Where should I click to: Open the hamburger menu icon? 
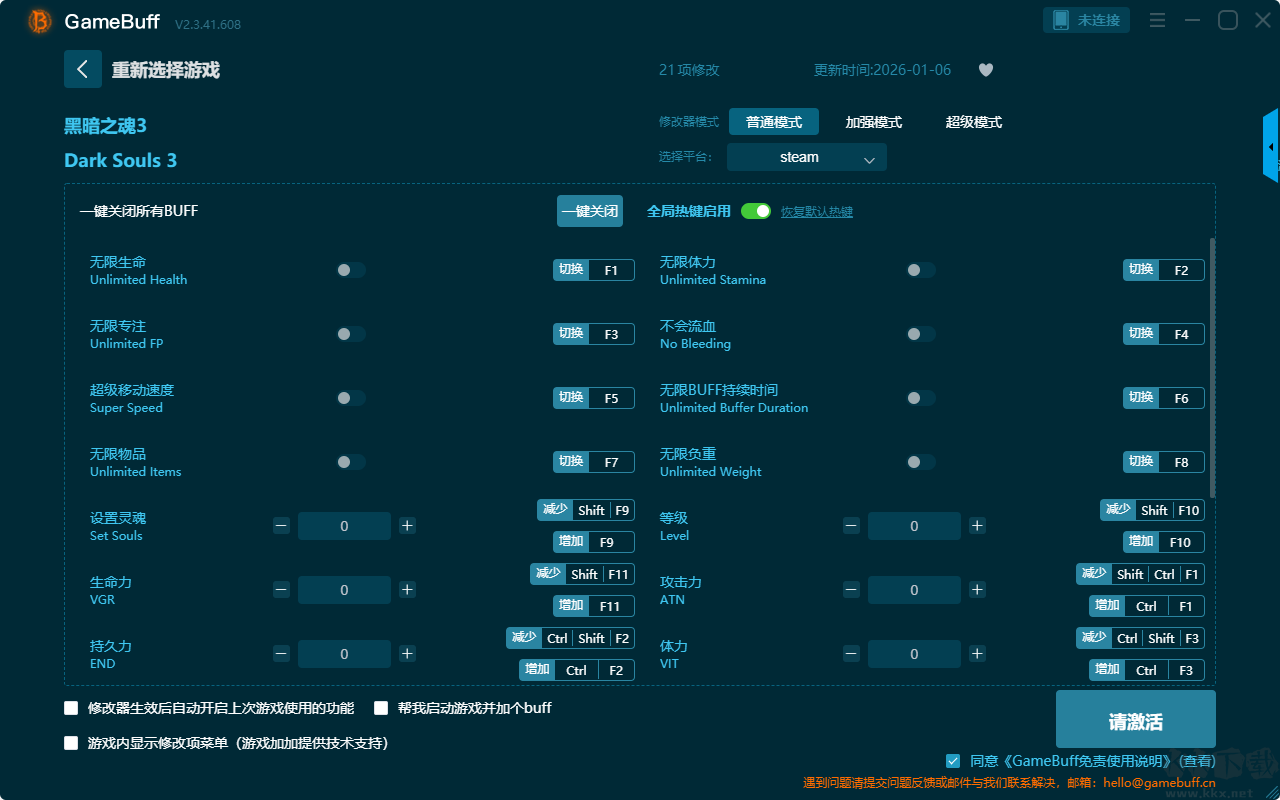tap(1157, 20)
